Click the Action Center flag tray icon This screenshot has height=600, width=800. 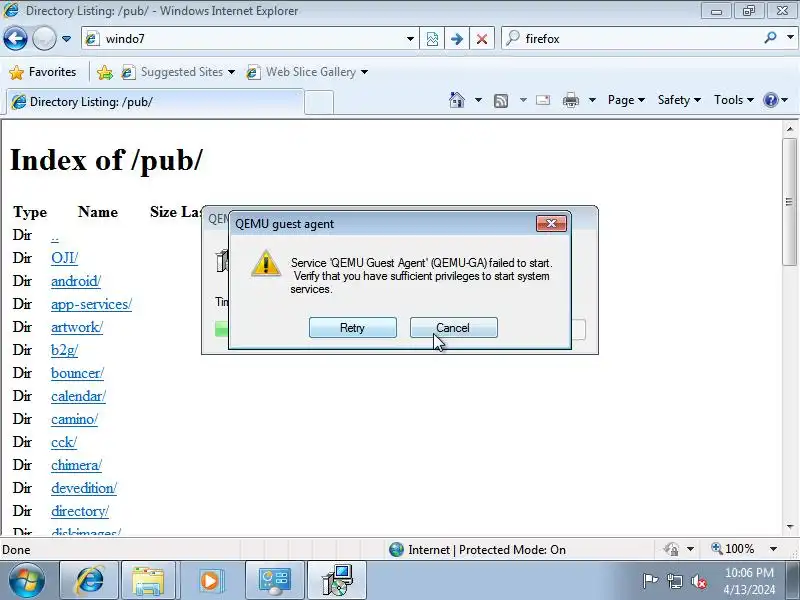tap(650, 581)
